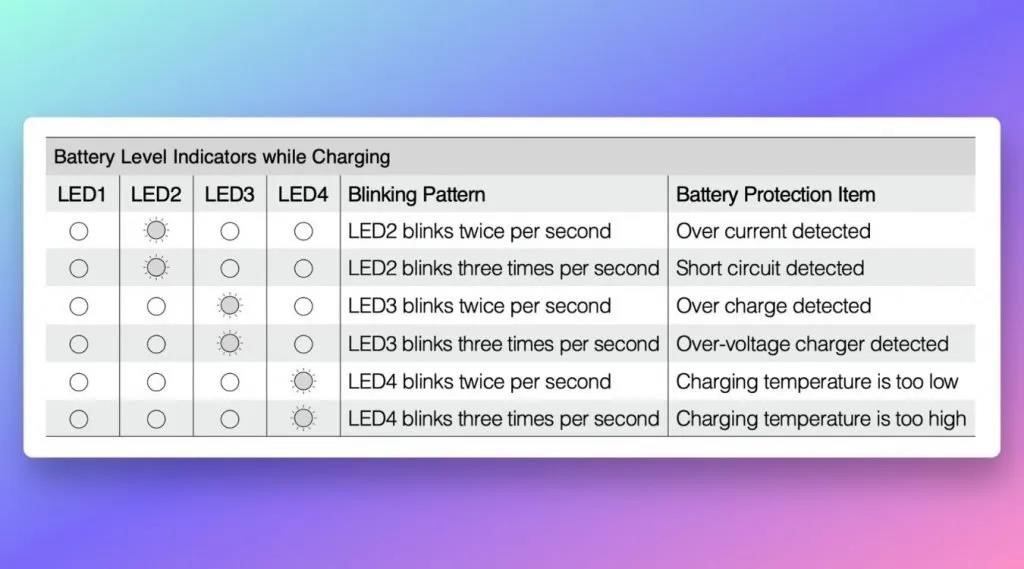
Task: Click 'Over-voltage charger detected' cell
Action: click(812, 344)
